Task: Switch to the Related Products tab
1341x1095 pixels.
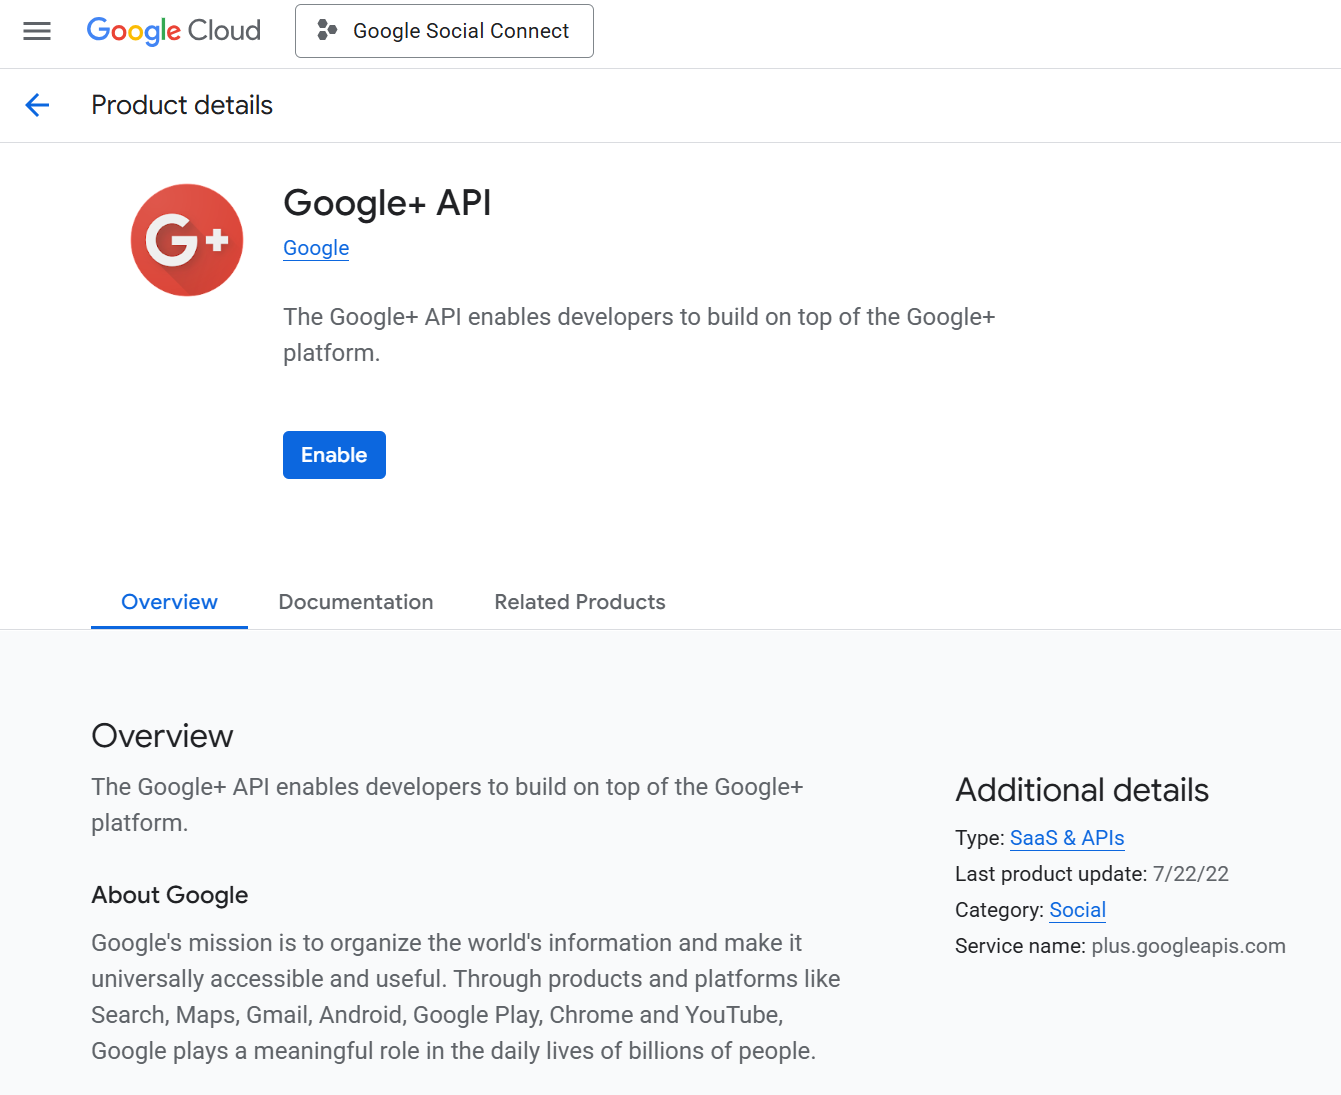Action: click(x=580, y=602)
